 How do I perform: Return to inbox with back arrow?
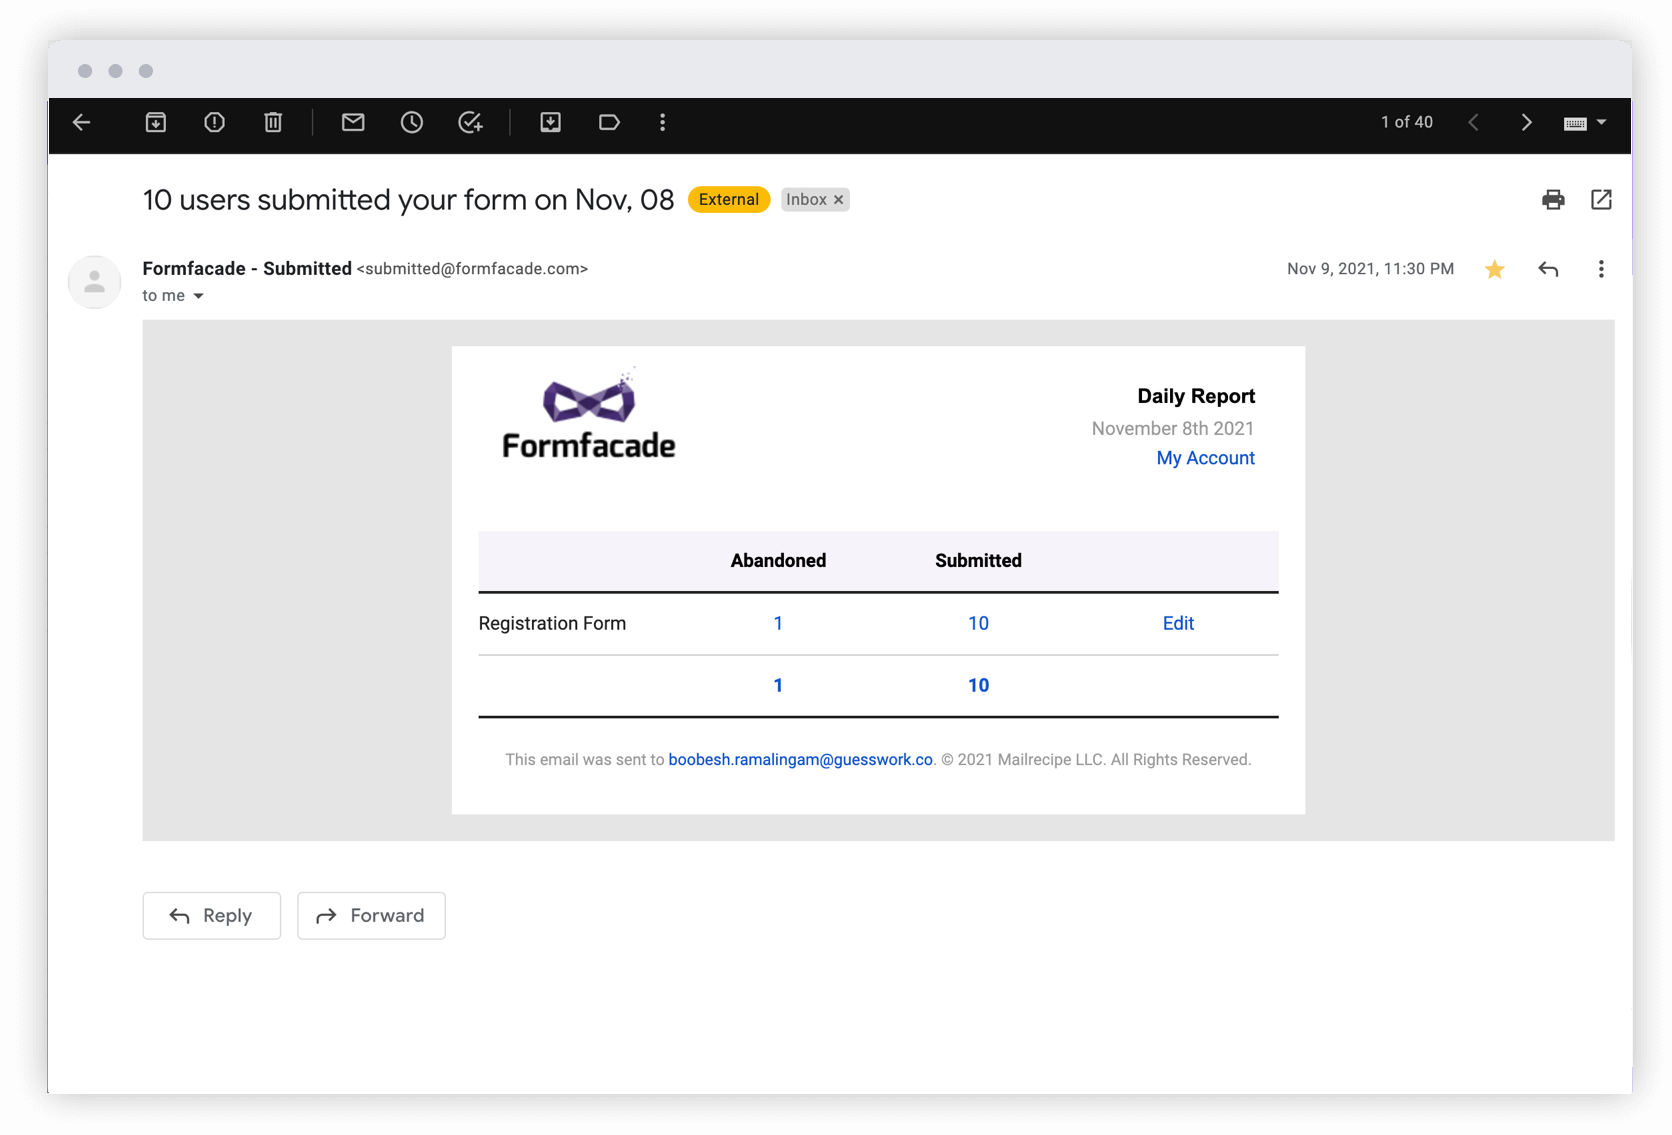click(81, 122)
